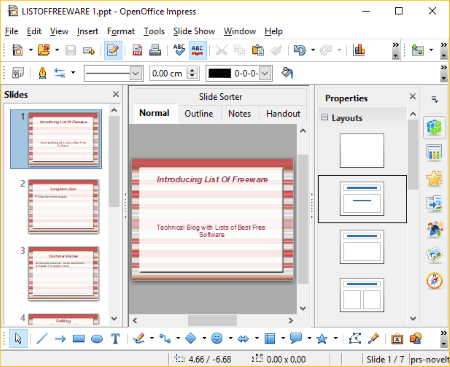450x367 pixels.
Task: Click the line width 0.00 cm field
Action: (x=168, y=73)
